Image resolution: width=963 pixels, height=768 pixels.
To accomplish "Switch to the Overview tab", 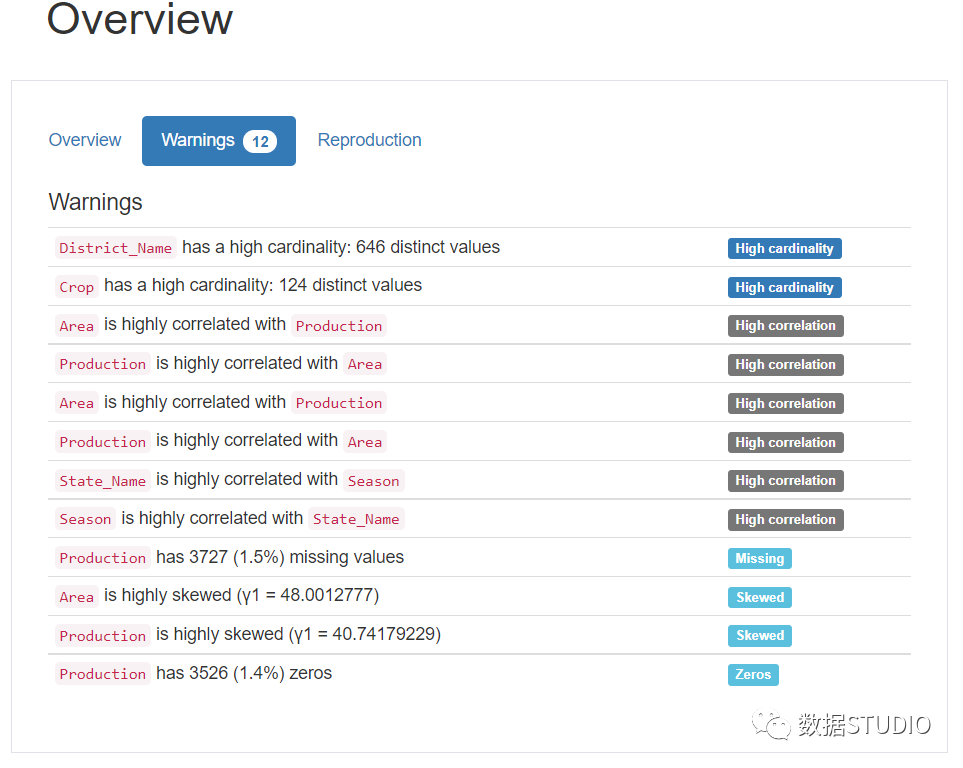I will coord(84,140).
